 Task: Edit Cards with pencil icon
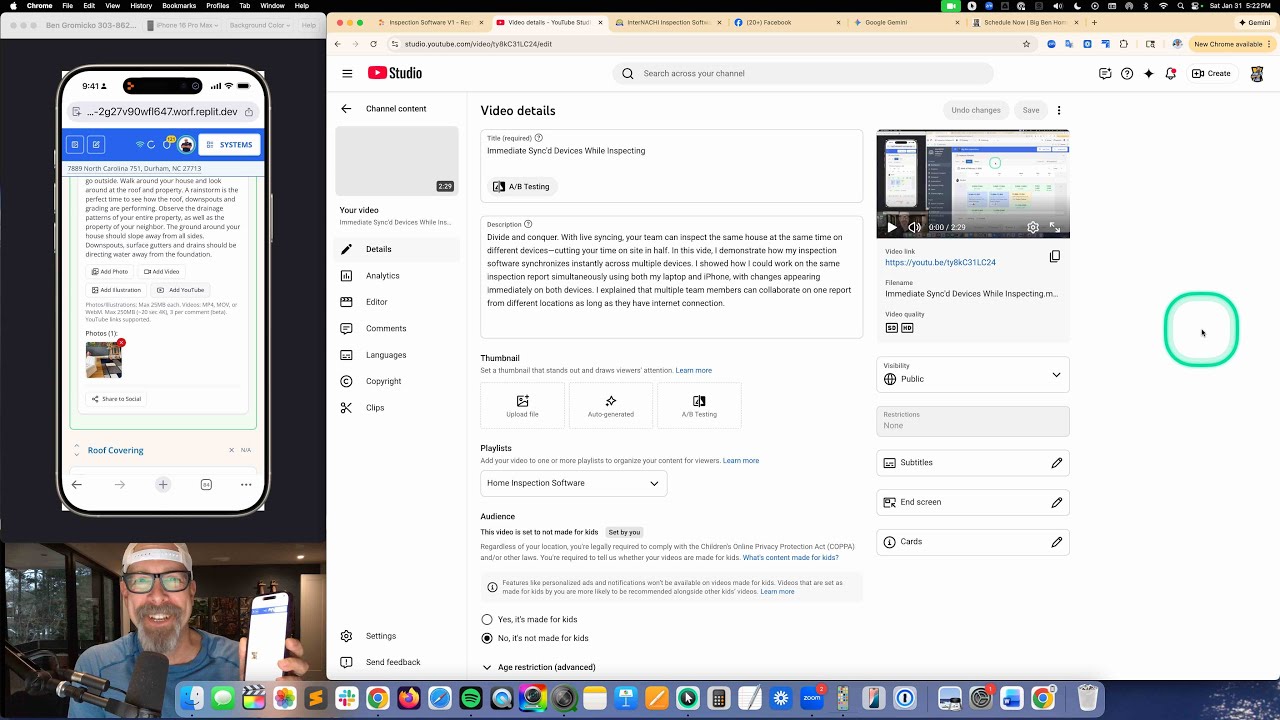tap(1057, 542)
